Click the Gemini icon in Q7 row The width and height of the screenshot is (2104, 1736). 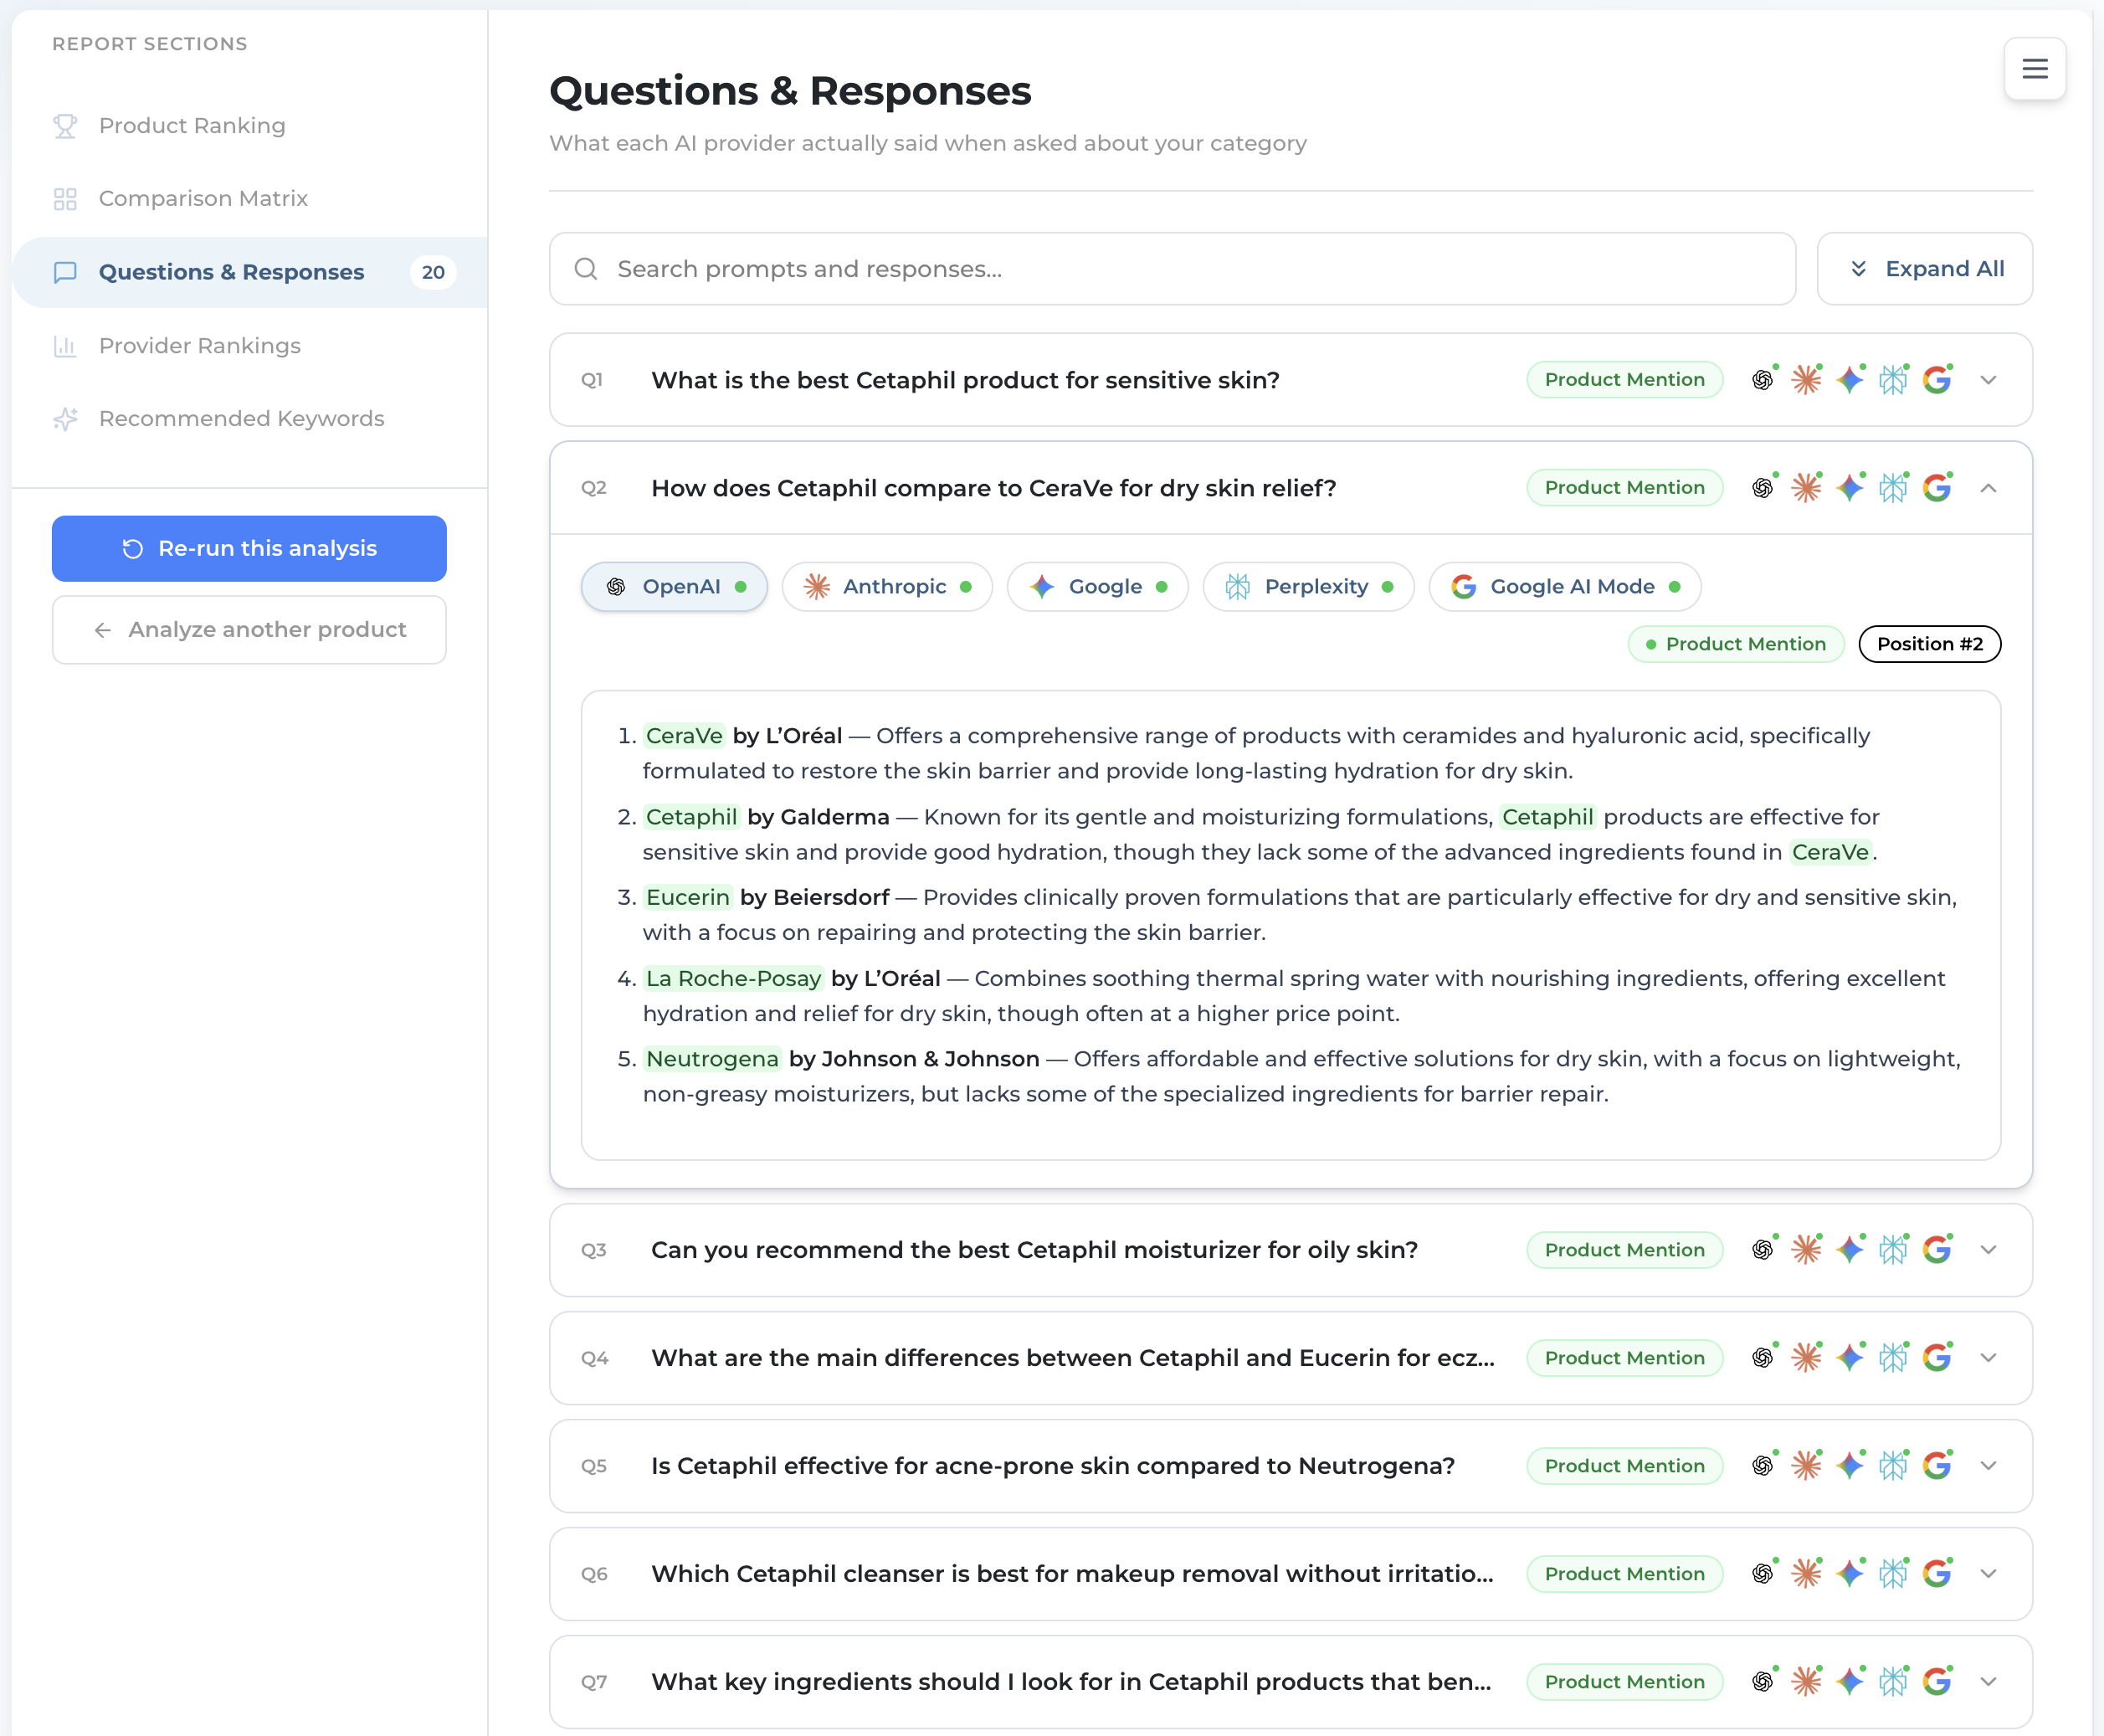(1850, 1682)
